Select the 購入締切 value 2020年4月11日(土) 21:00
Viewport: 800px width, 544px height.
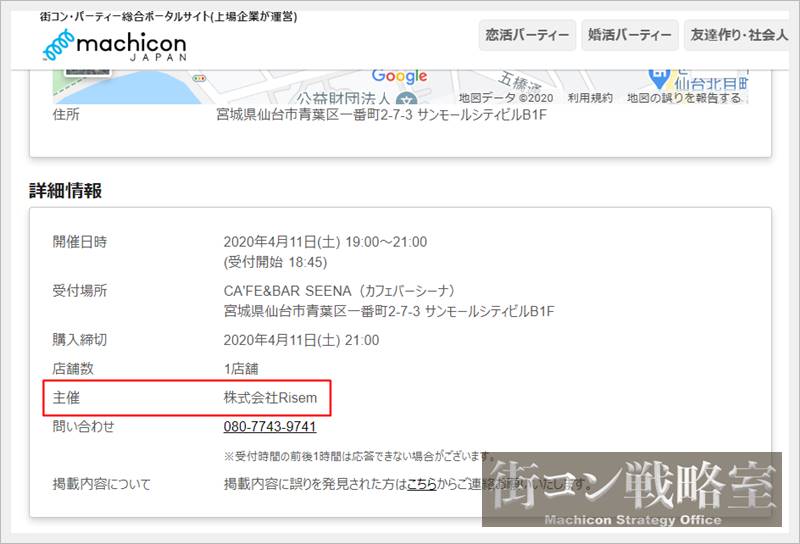[301, 340]
